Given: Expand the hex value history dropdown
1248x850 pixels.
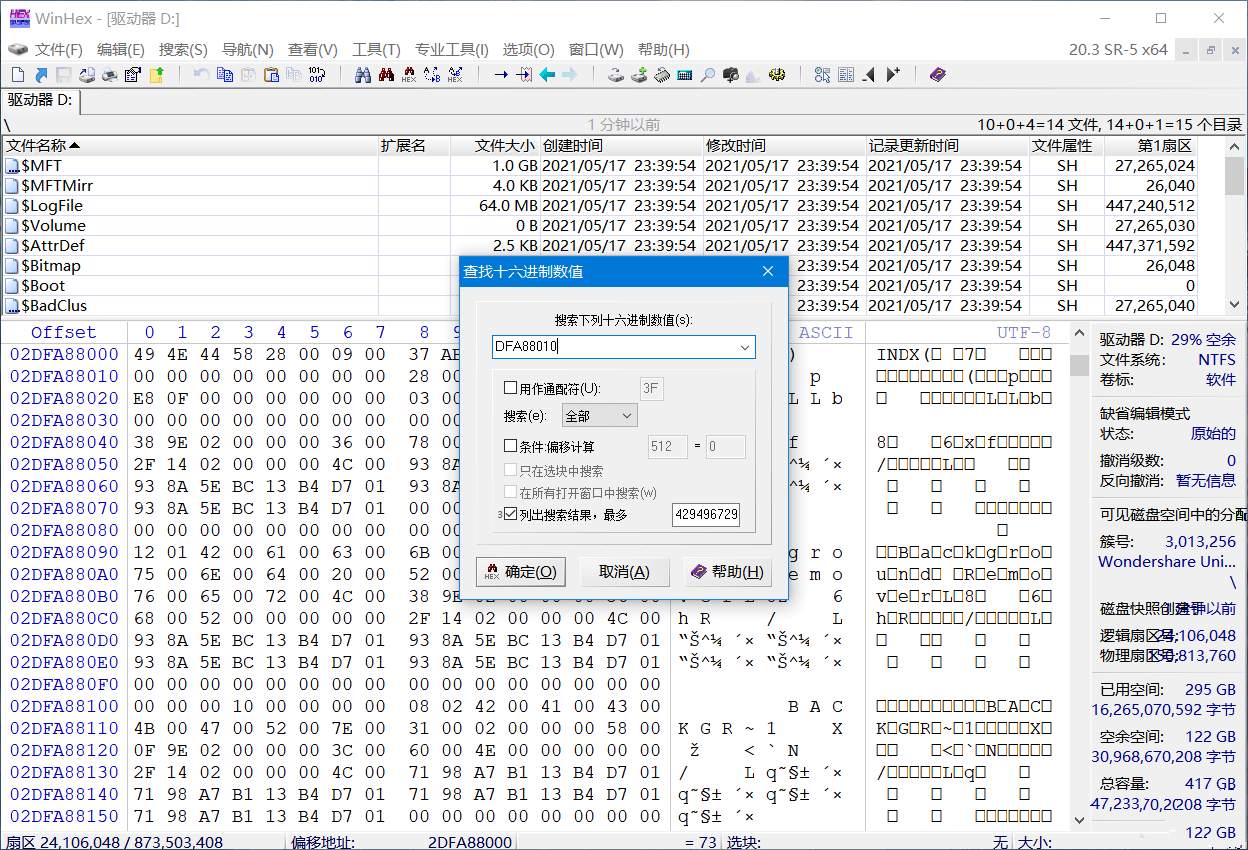Looking at the screenshot, I should pos(744,347).
